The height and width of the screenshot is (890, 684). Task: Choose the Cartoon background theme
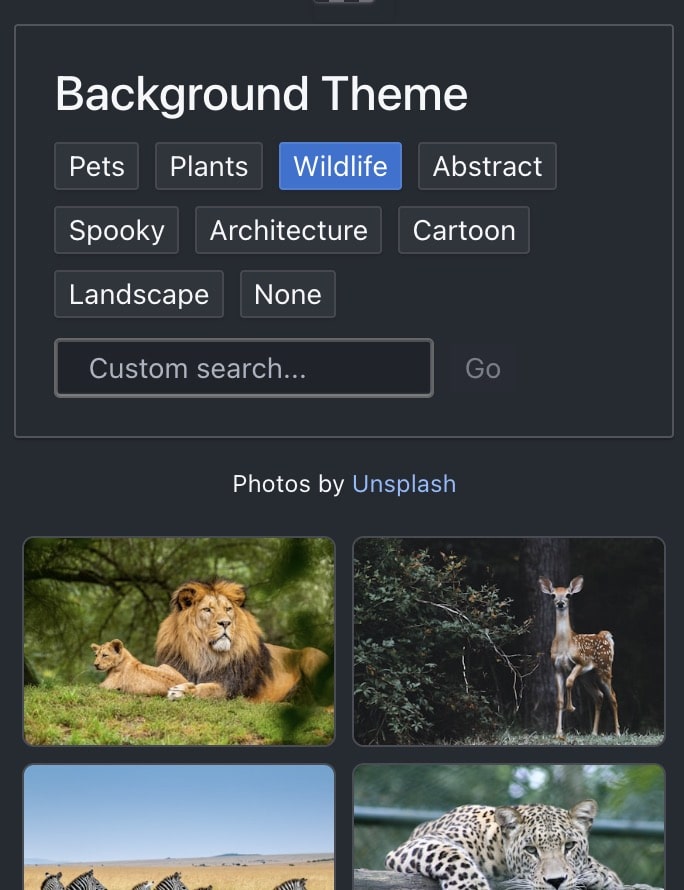click(464, 230)
